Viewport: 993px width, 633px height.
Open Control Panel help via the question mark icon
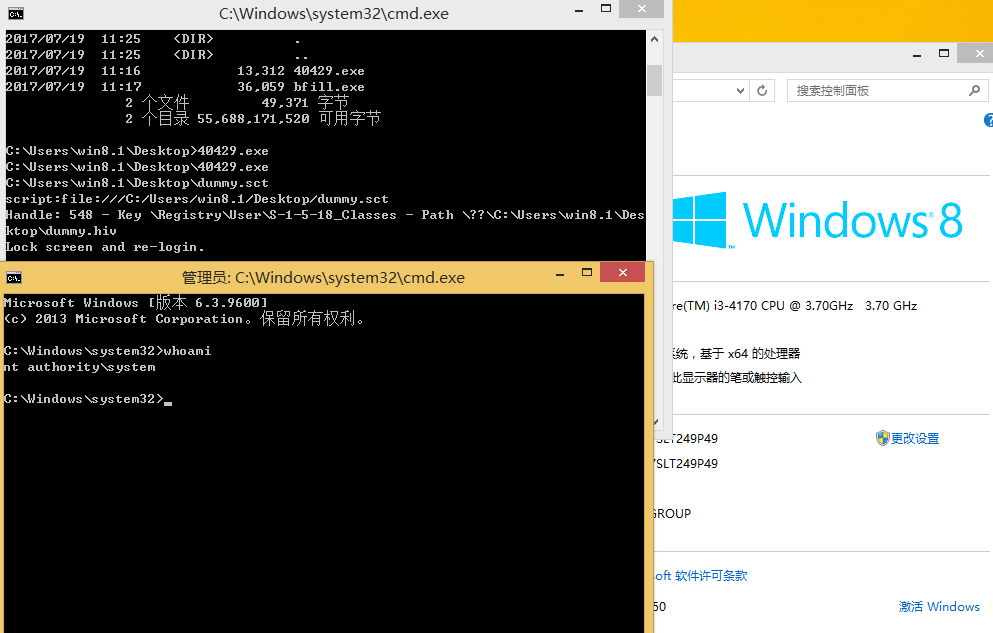coord(989,119)
